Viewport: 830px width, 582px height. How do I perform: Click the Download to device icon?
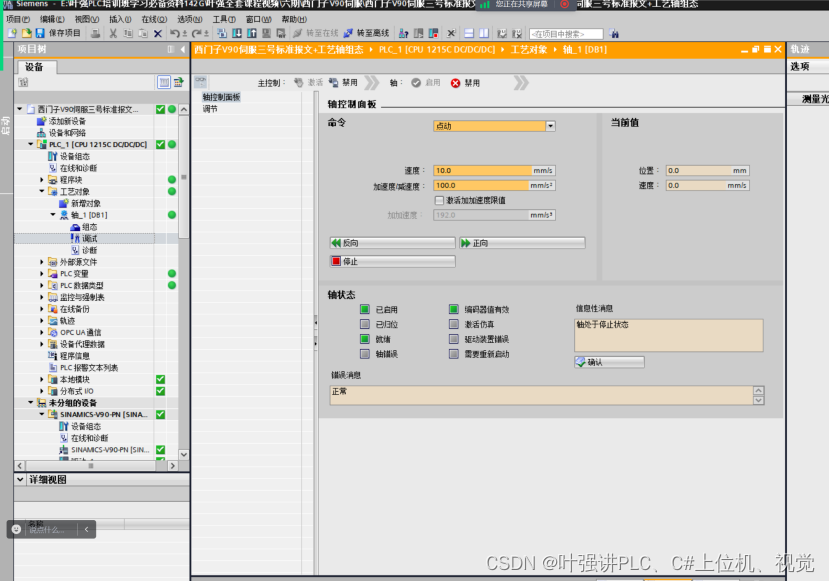237,33
